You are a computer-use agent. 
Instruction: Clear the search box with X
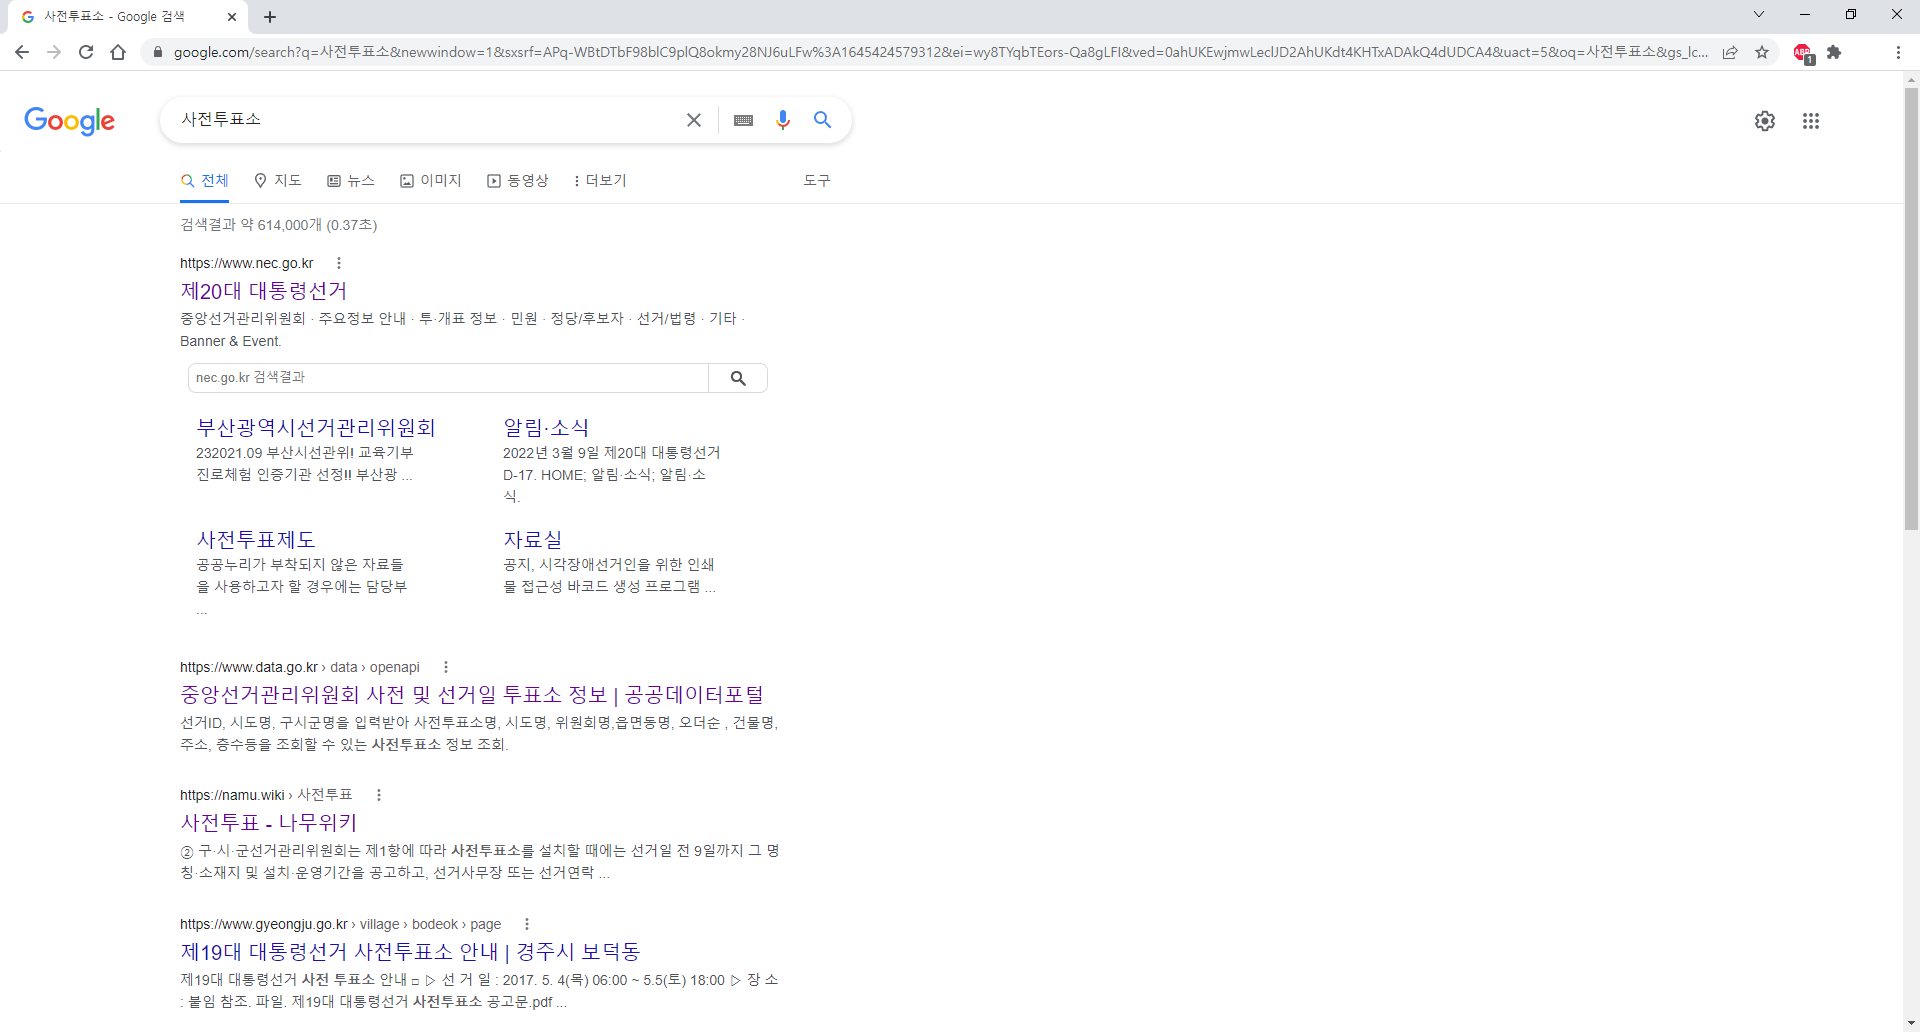pyautogui.click(x=694, y=120)
